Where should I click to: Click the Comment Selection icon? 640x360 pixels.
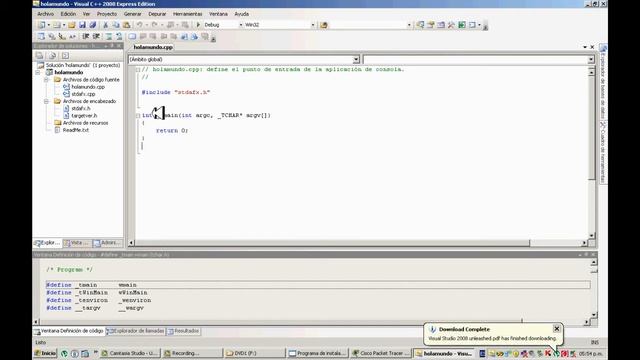click(x=109, y=37)
